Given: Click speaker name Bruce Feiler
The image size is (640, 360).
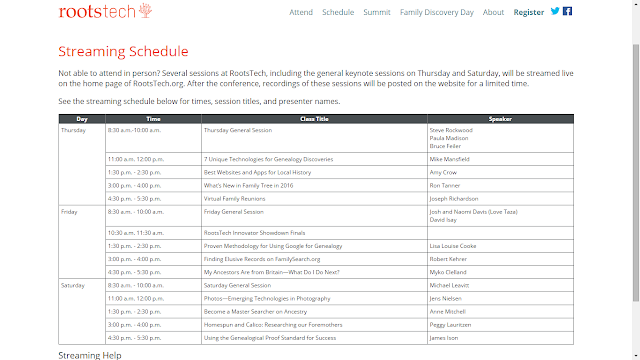Looking at the screenshot, I should [445, 146].
